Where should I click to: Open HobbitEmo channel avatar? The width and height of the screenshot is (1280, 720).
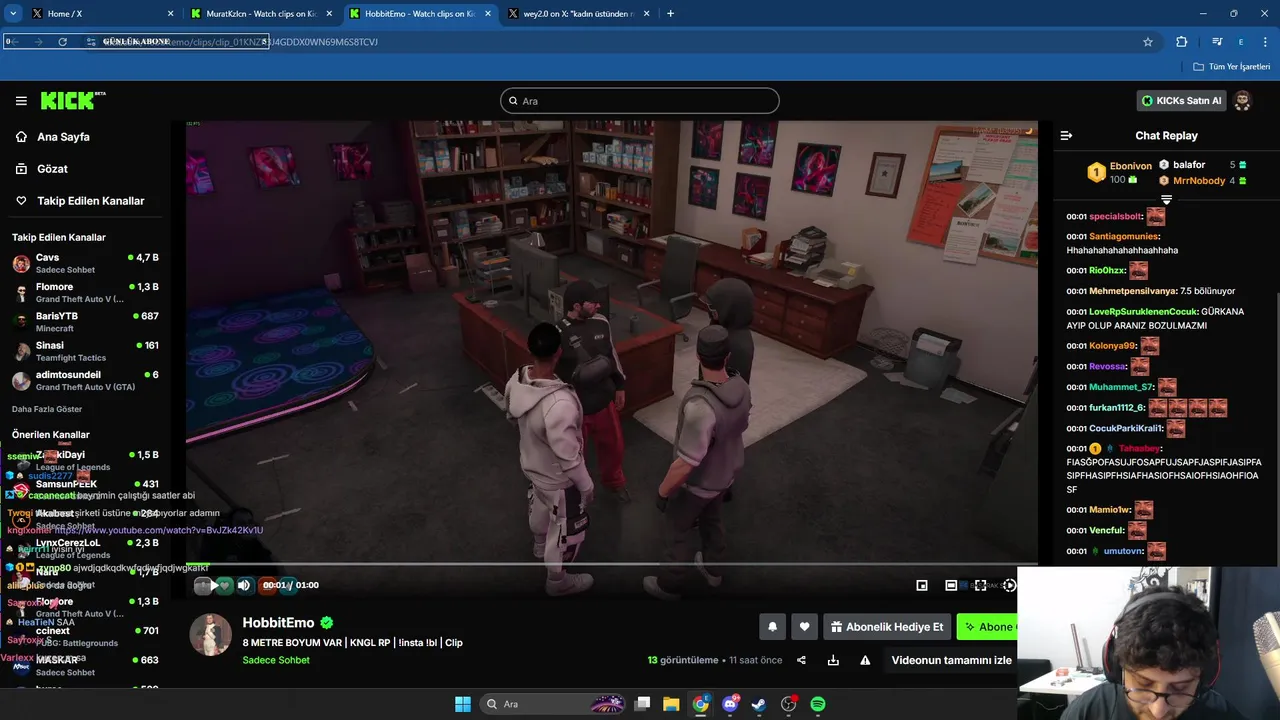coord(211,635)
